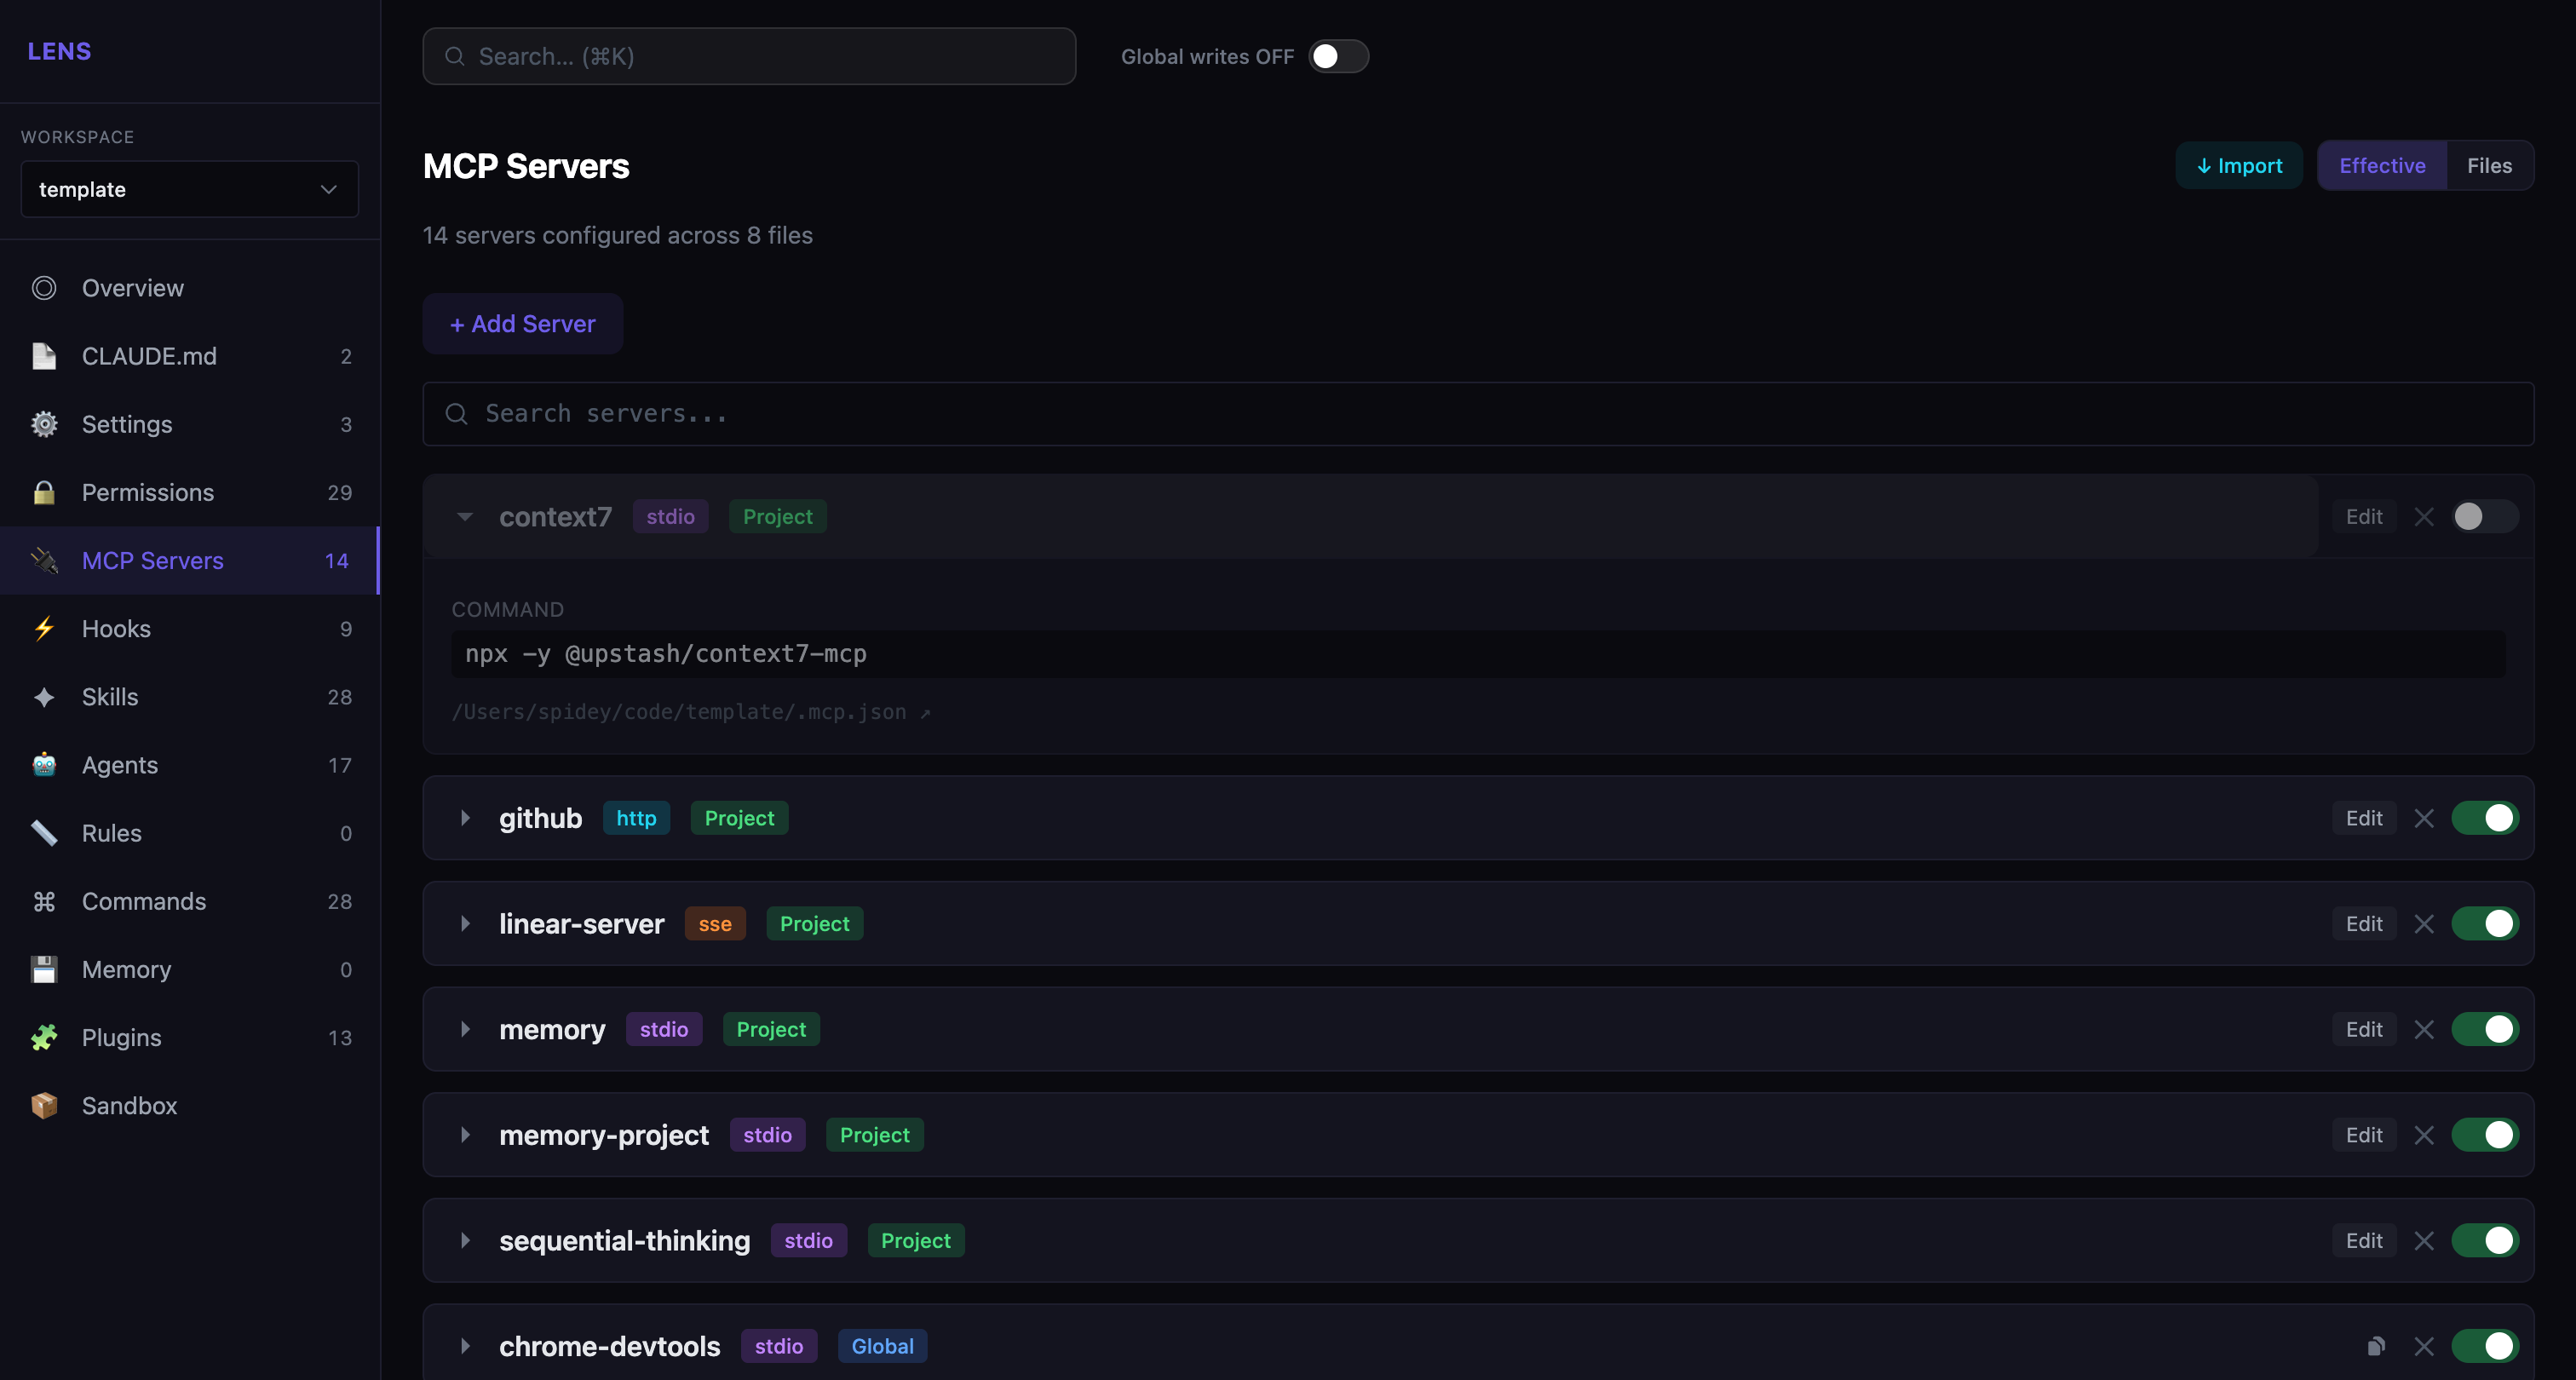Open the workspace selector showing template
Screen dimensions: 2576x1380
click(x=189, y=189)
